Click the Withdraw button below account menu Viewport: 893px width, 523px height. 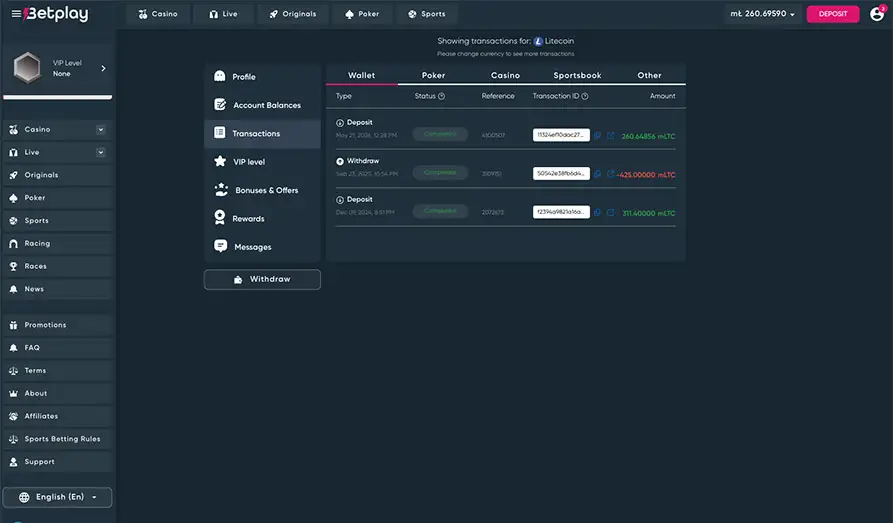(263, 279)
